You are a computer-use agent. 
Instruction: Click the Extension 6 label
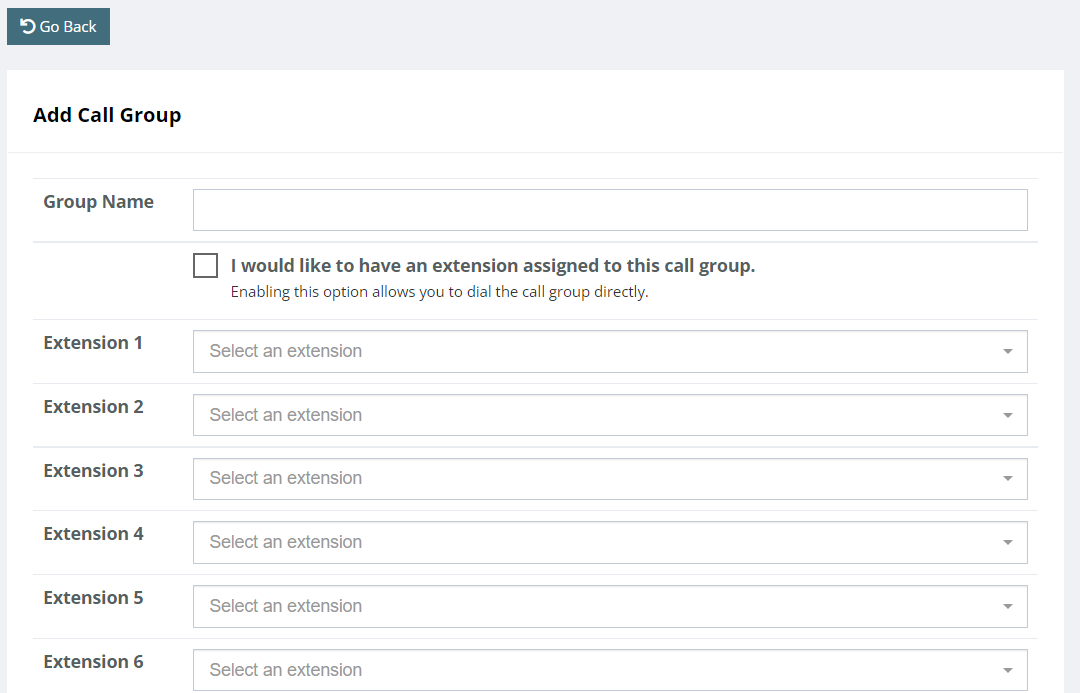click(93, 661)
